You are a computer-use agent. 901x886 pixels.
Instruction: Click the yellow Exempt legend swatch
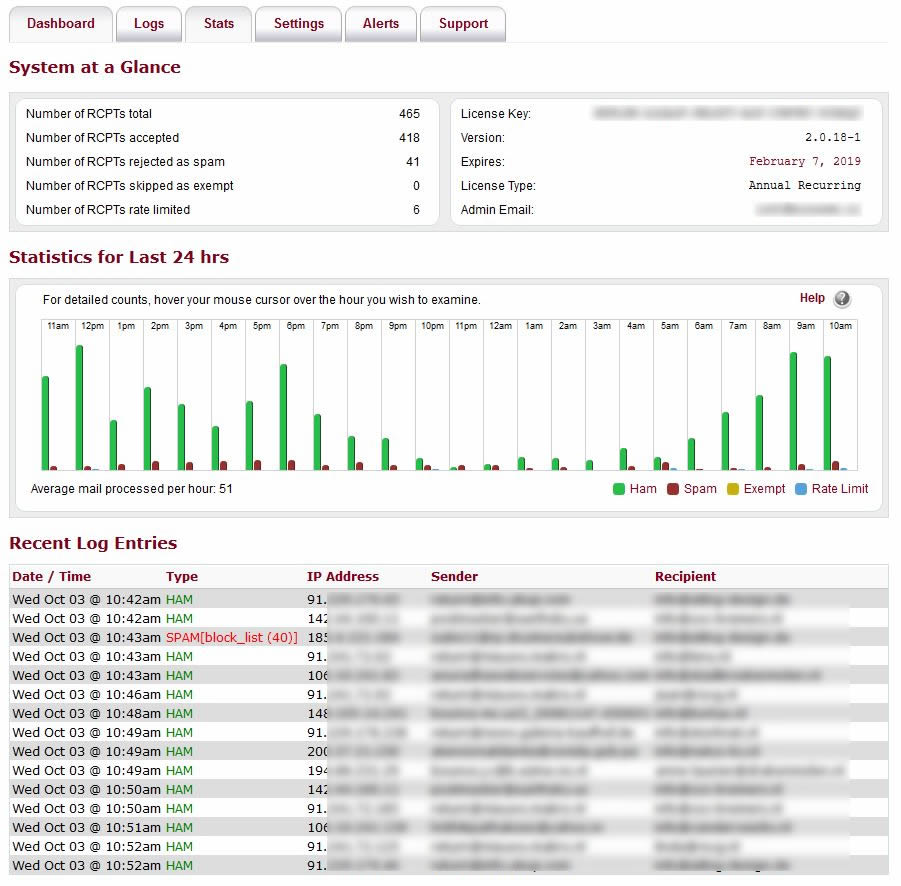tap(733, 489)
